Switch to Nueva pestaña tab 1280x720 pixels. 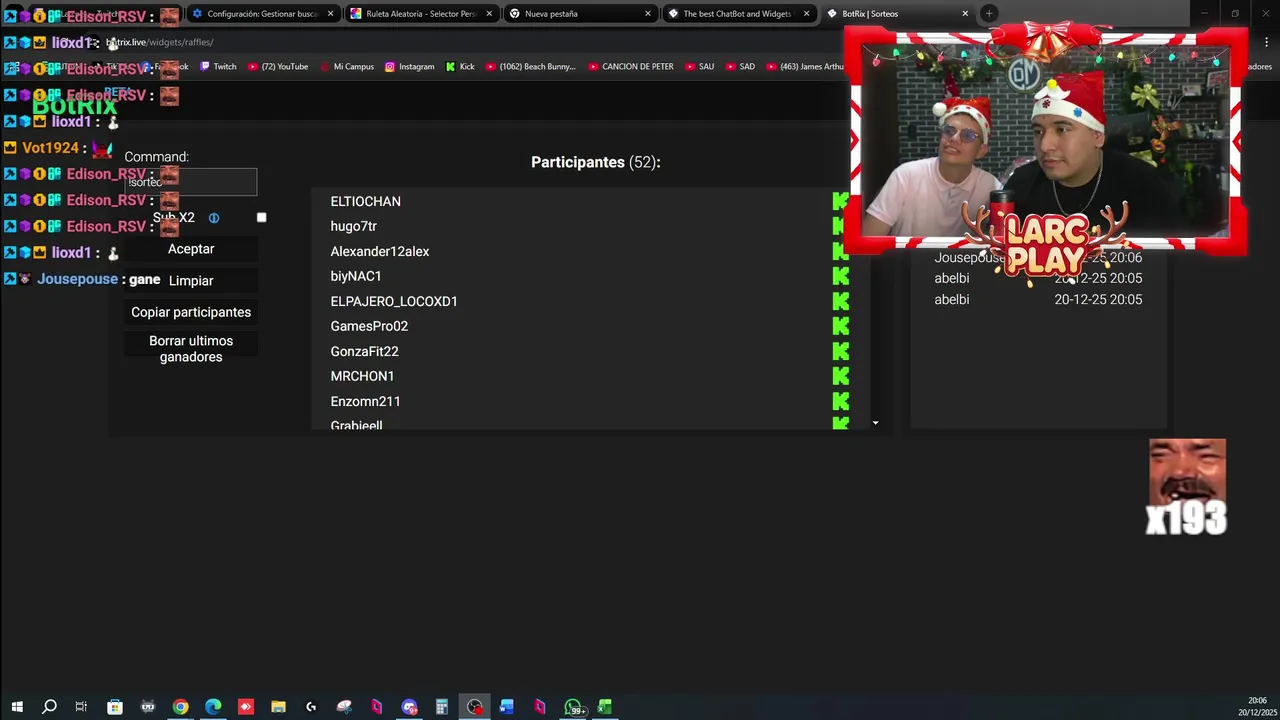580,14
